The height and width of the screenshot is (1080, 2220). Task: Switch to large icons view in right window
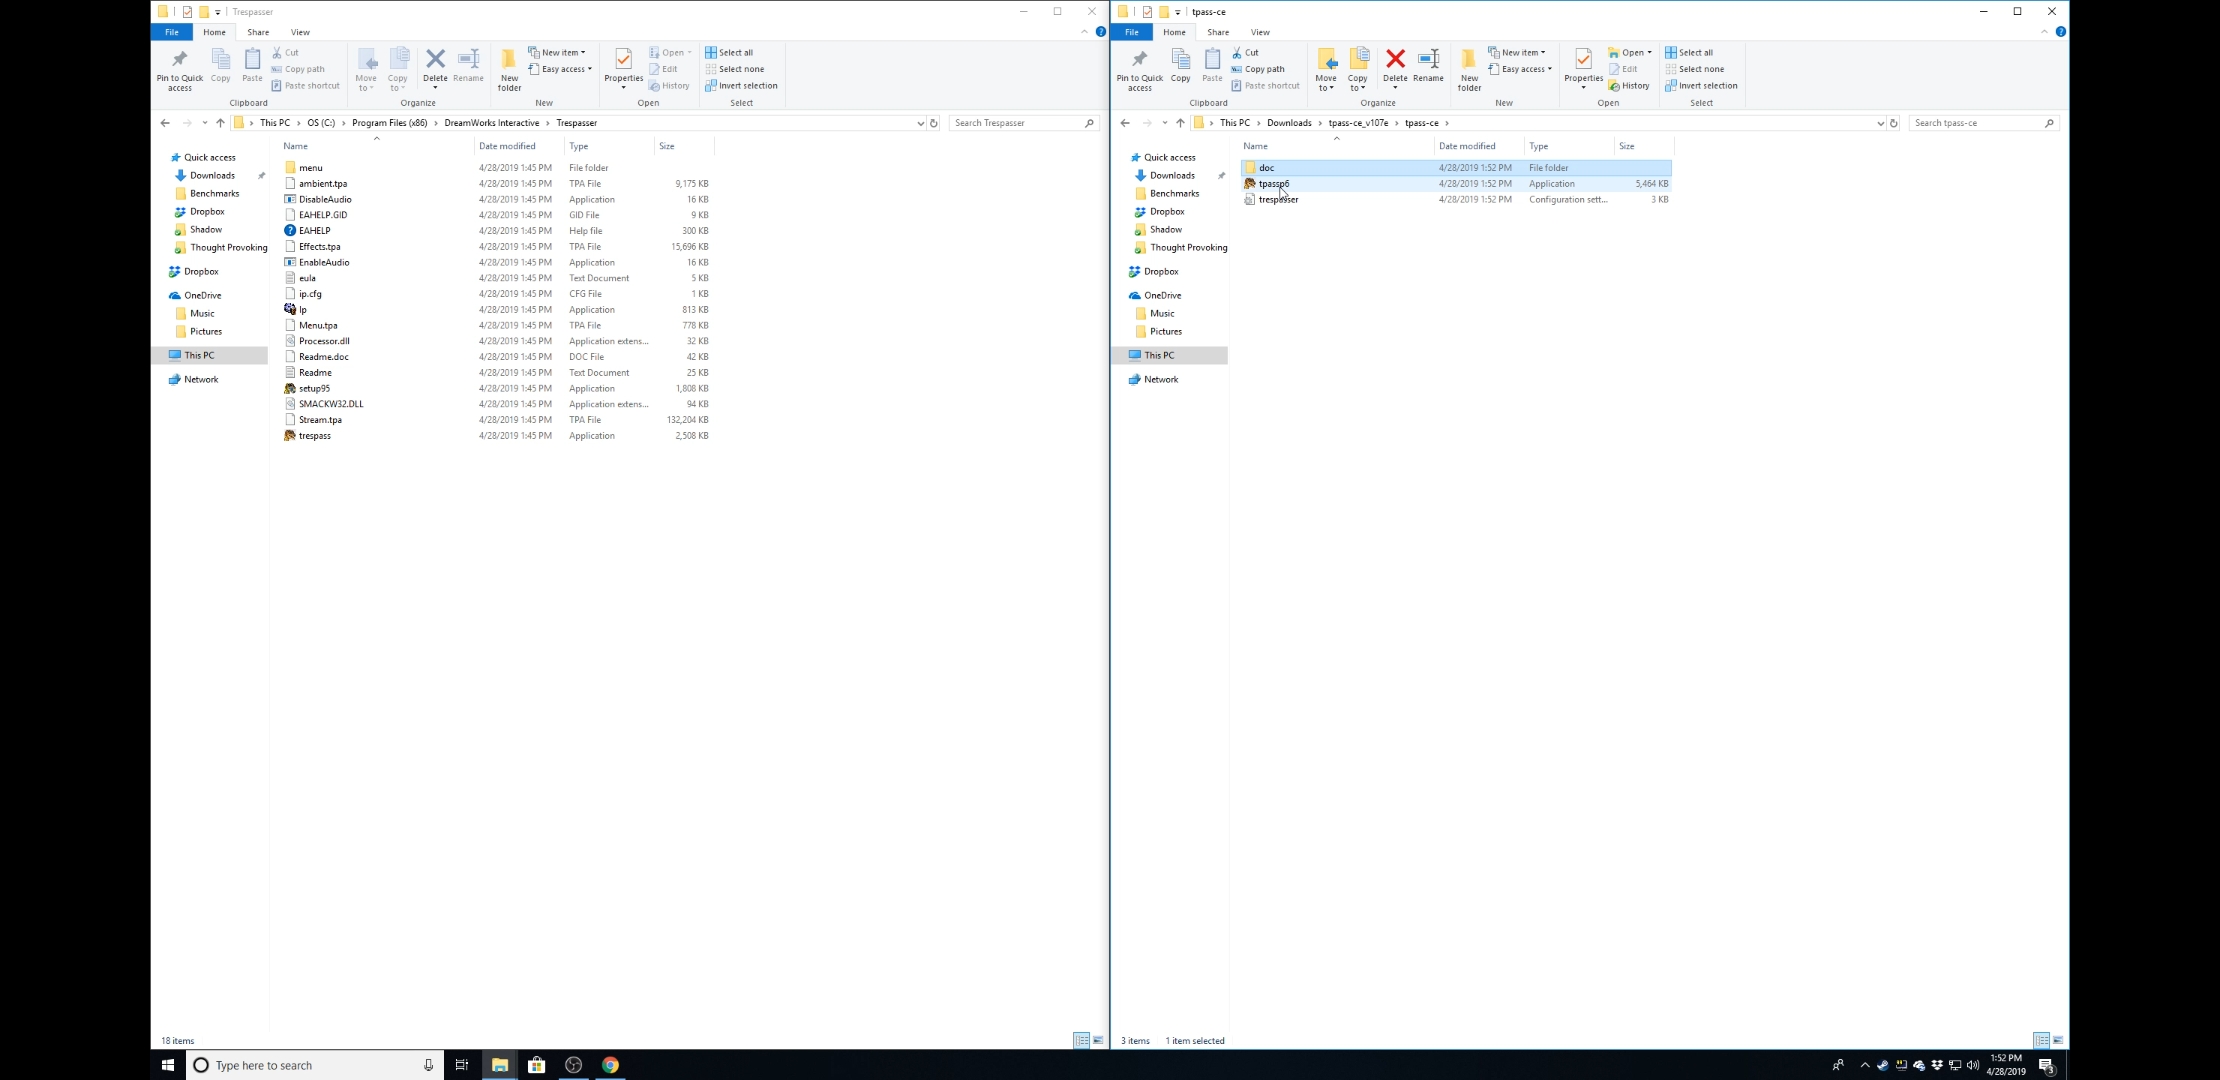(x=2057, y=1041)
